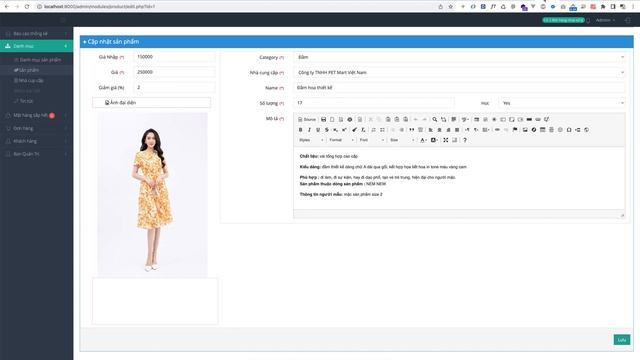This screenshot has width=640, height=360.
Task: Open the Size dropdown in the editor
Action: [402, 140]
